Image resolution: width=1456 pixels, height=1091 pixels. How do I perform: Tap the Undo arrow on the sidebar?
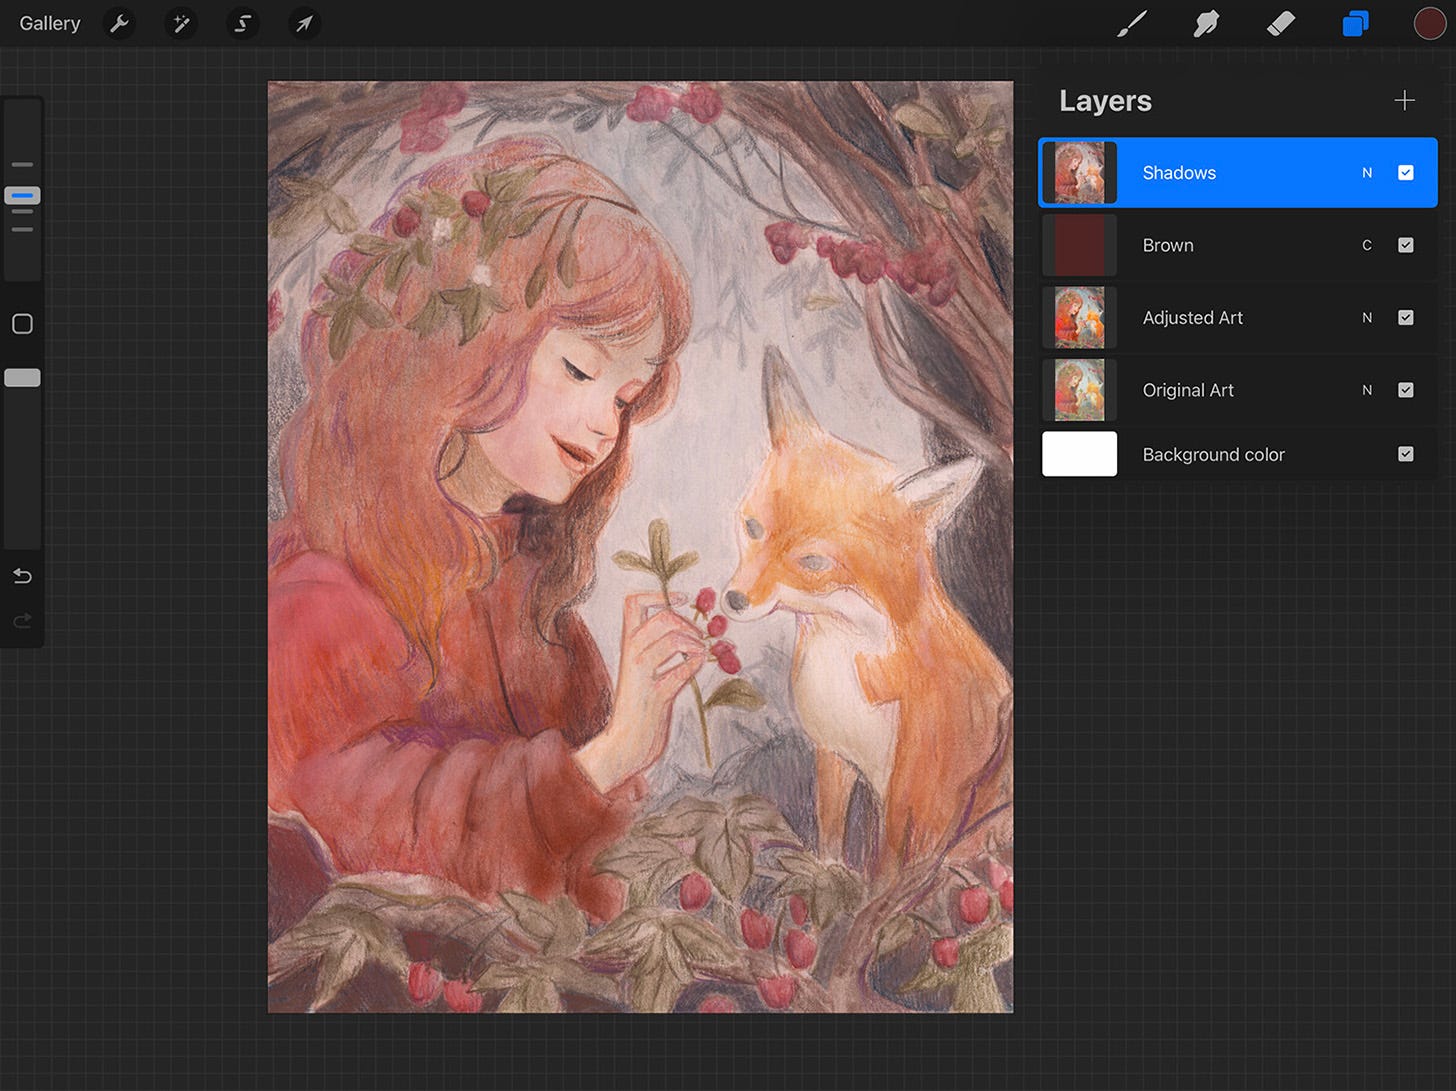pyautogui.click(x=22, y=576)
